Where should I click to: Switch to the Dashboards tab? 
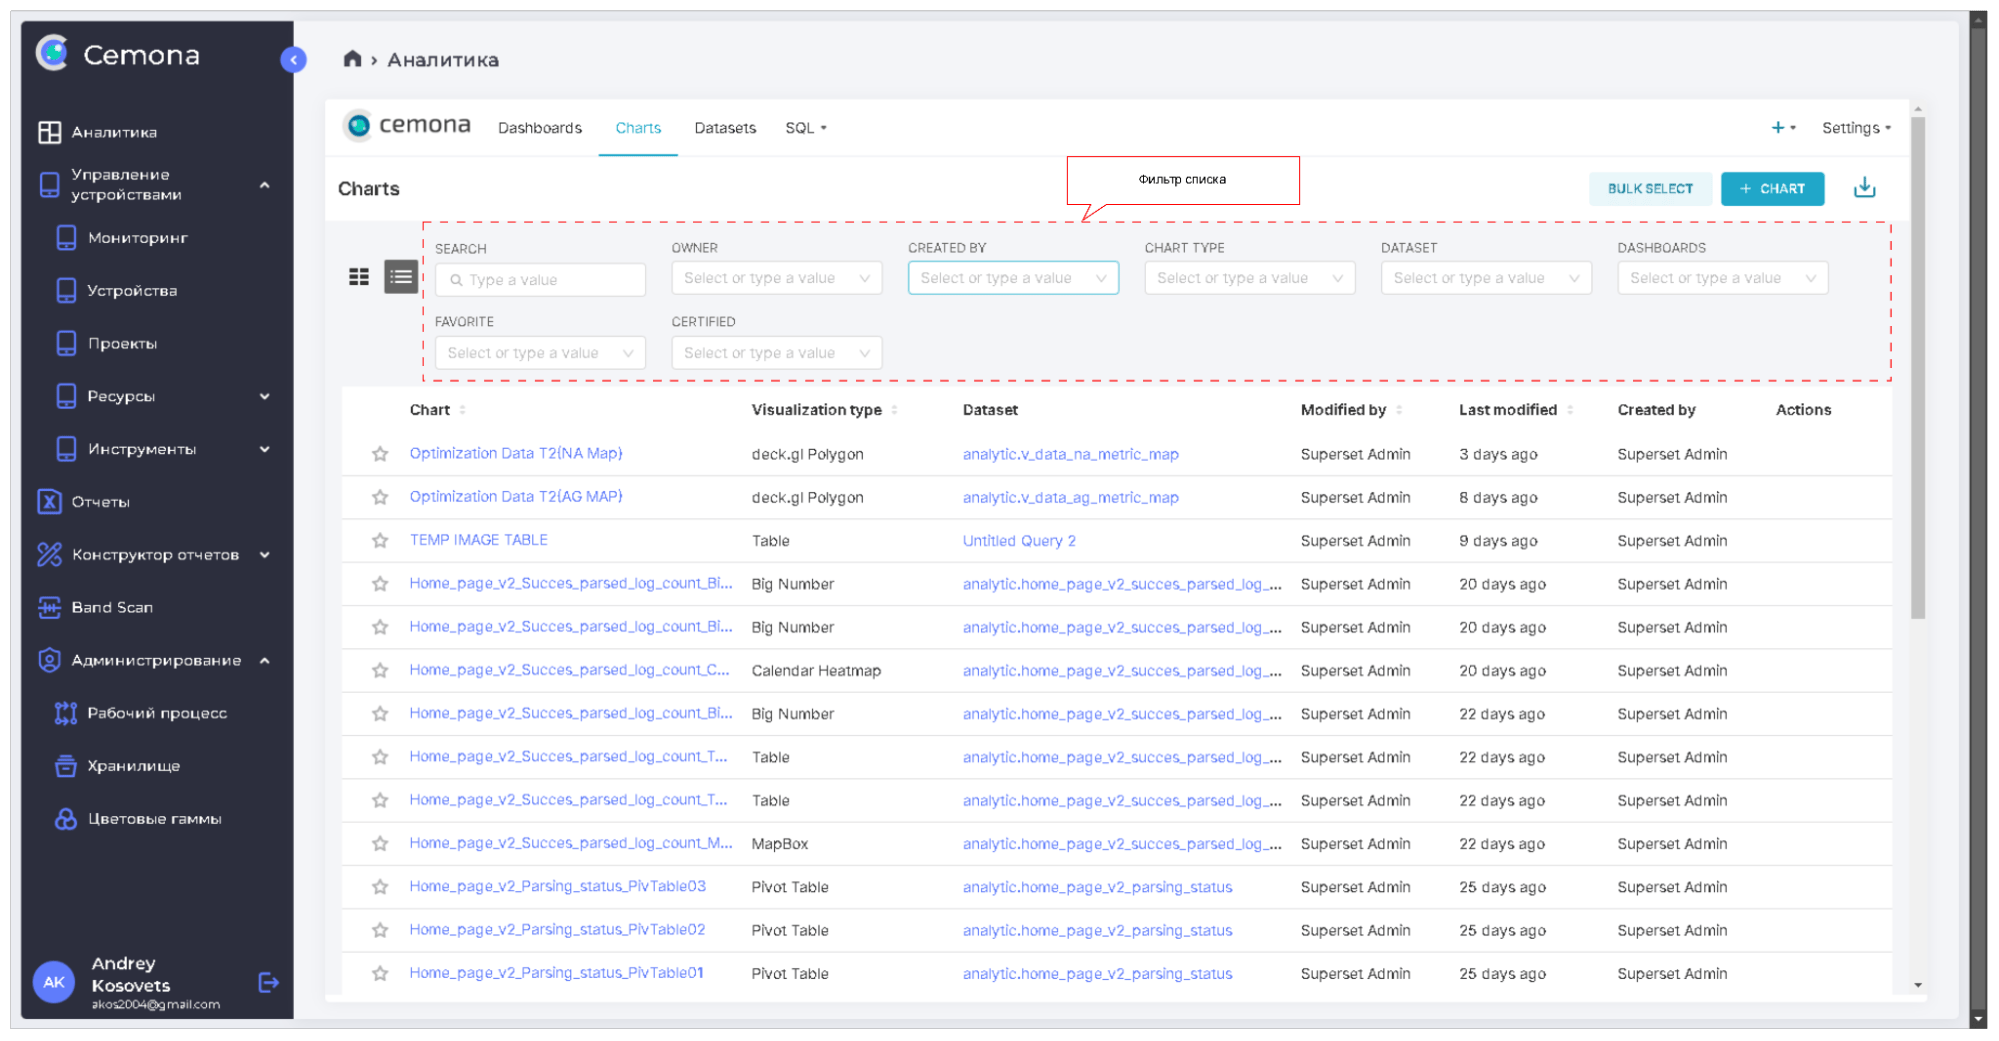pos(539,128)
